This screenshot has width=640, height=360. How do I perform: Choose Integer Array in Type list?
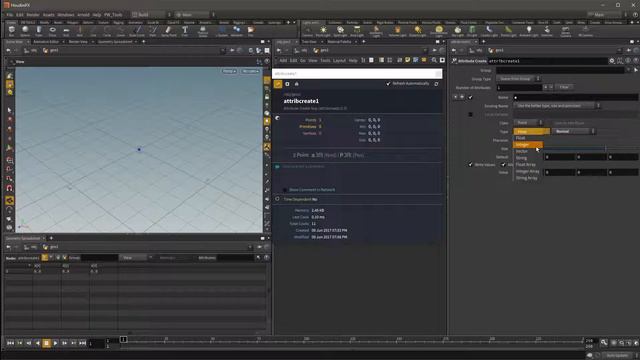527,171
